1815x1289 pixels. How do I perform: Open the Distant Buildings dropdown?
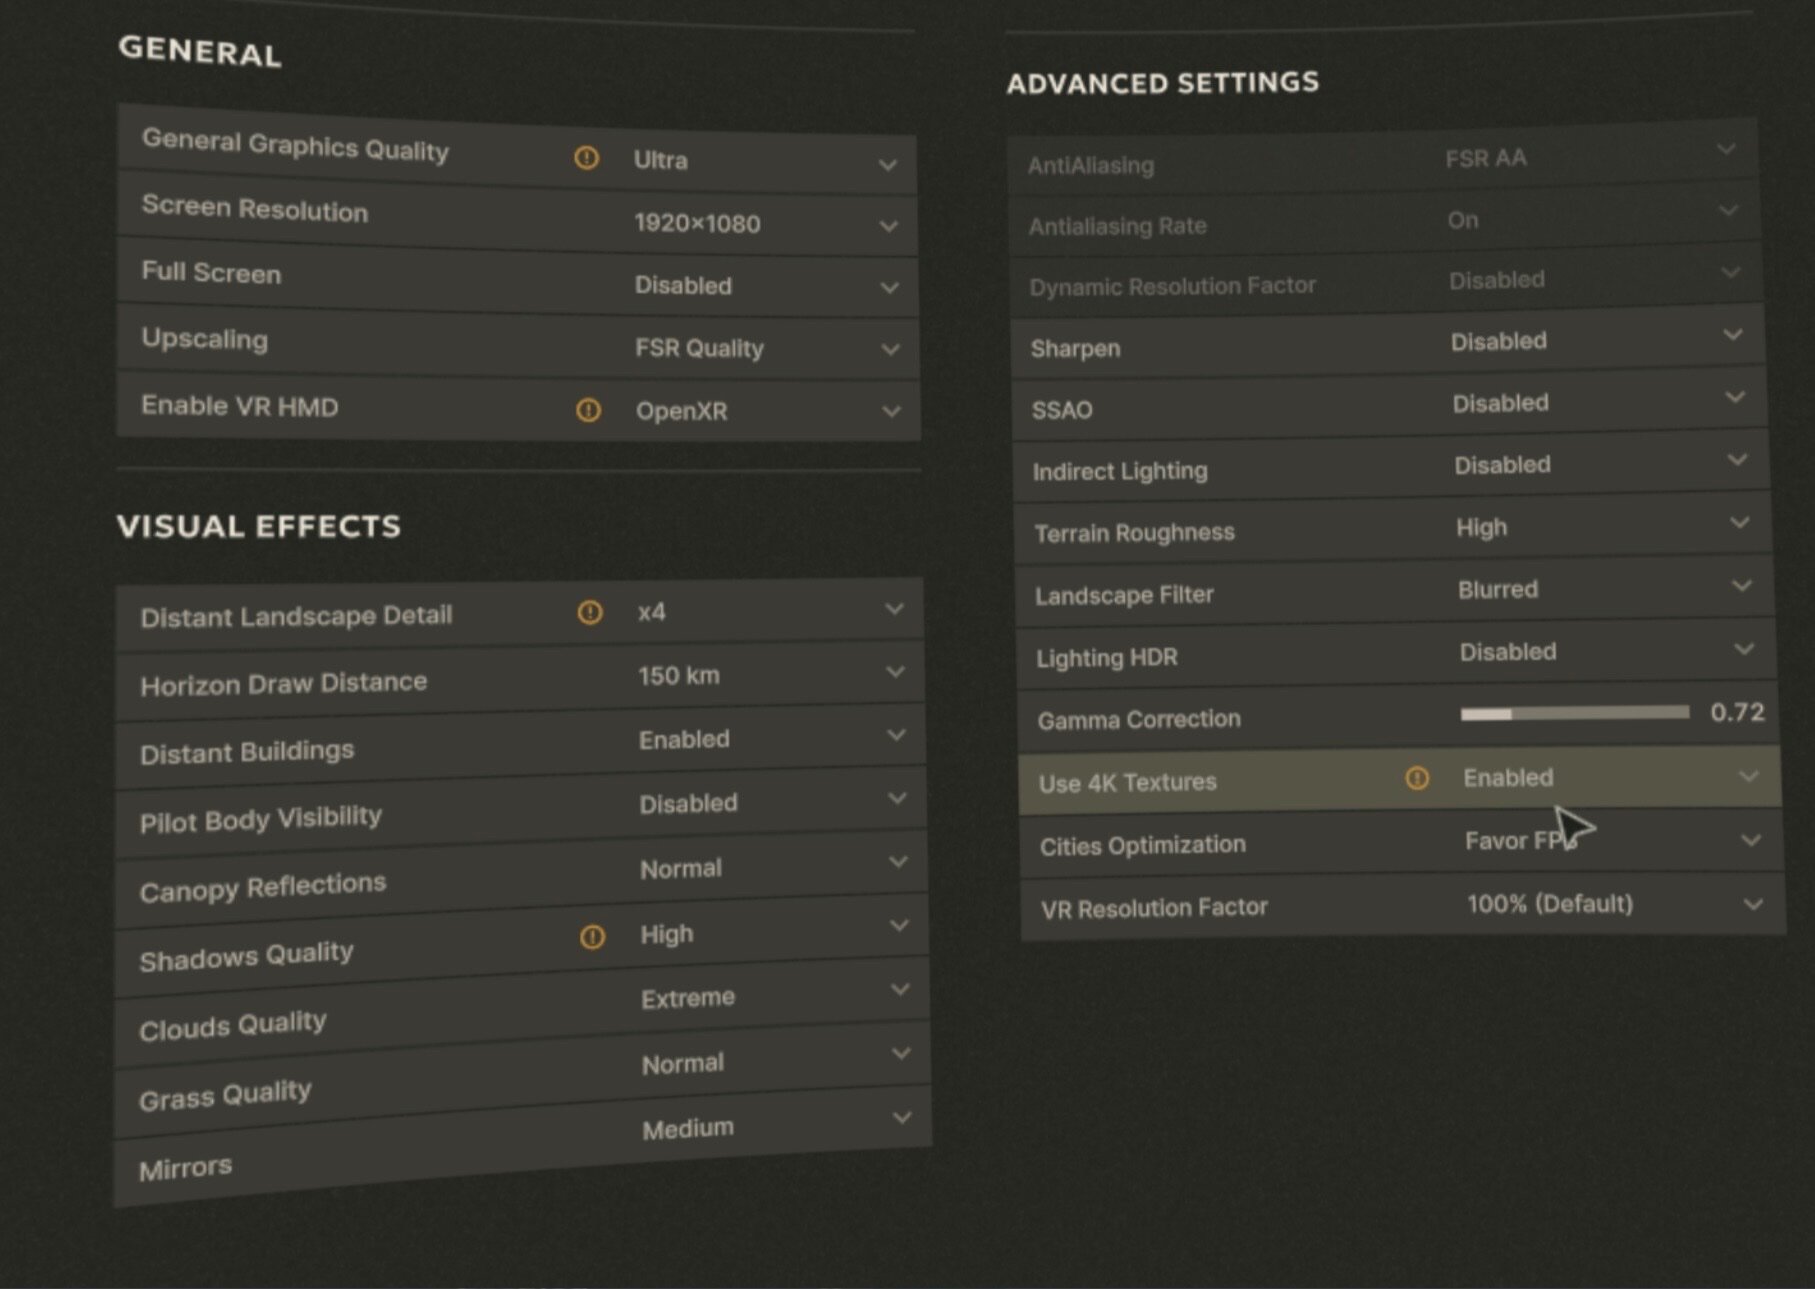coord(773,739)
